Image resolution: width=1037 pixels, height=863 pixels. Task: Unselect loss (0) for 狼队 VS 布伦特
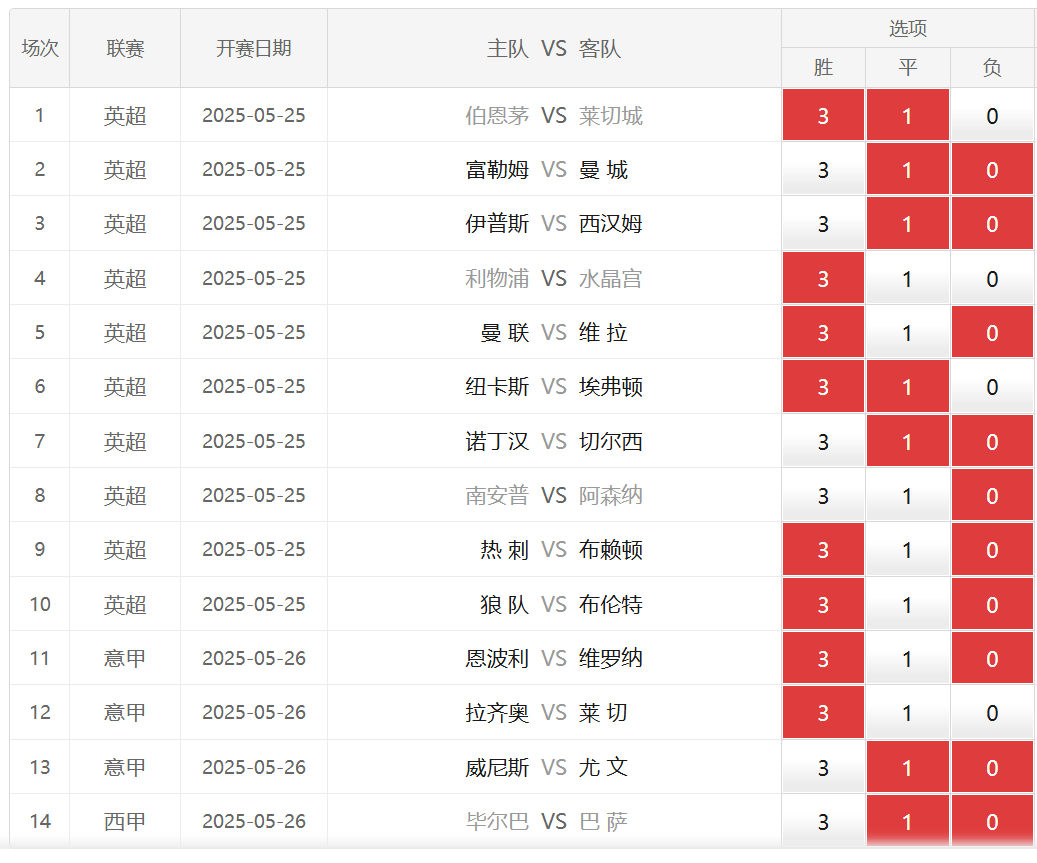tap(992, 604)
